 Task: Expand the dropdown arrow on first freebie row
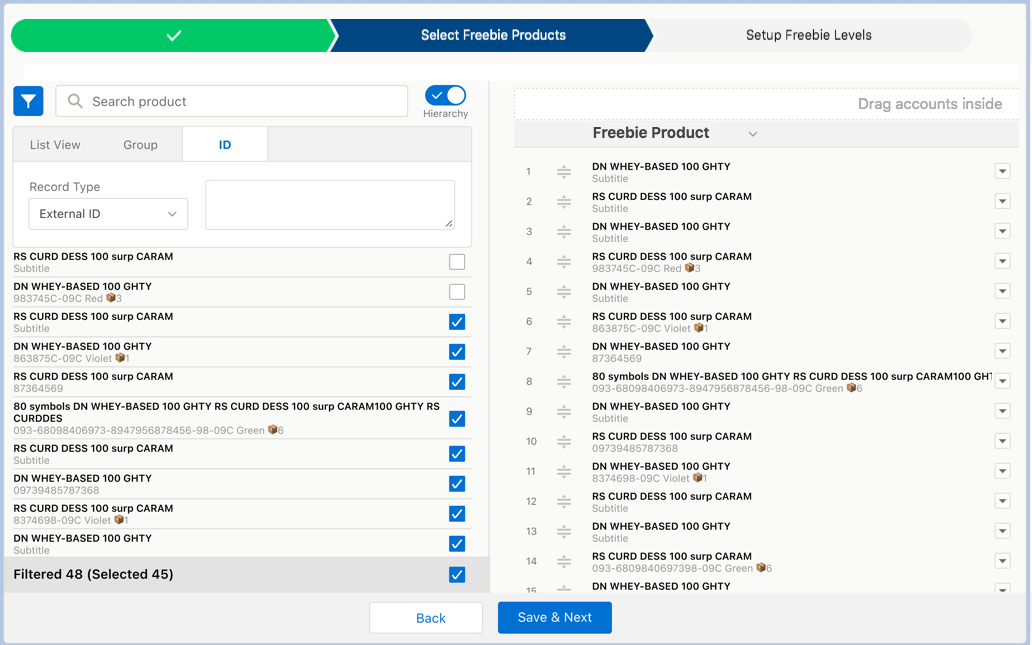1002,171
